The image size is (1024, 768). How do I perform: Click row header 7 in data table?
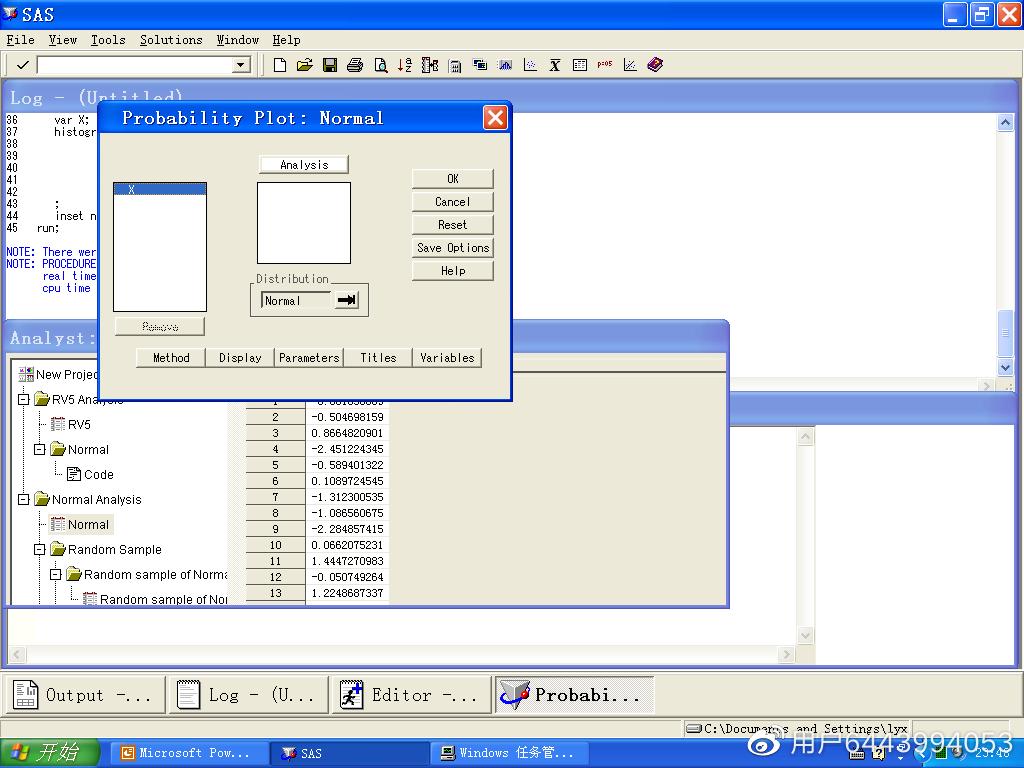(x=276, y=497)
